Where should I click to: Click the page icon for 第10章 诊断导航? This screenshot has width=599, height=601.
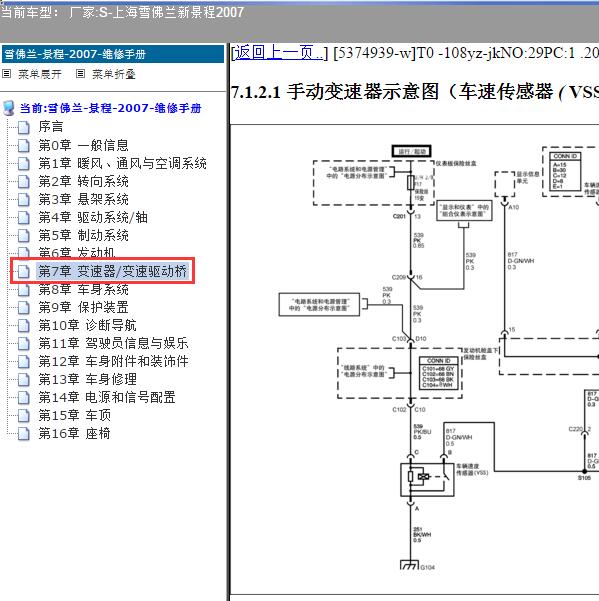pos(24,326)
